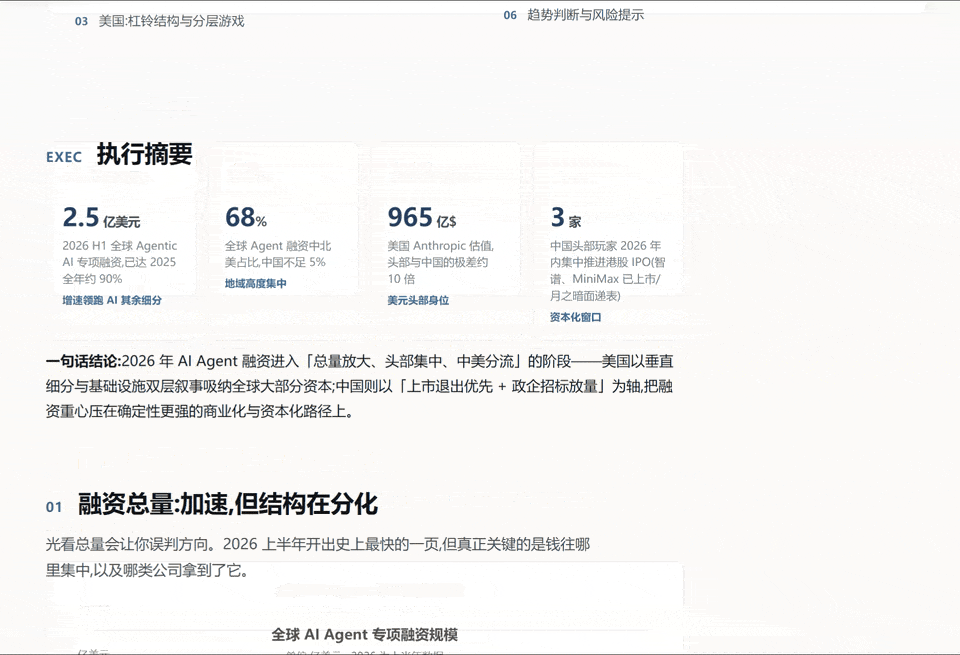
Task: Open TOC entry 美国:杠铃结构与分层游戏
Action: tap(171, 21)
